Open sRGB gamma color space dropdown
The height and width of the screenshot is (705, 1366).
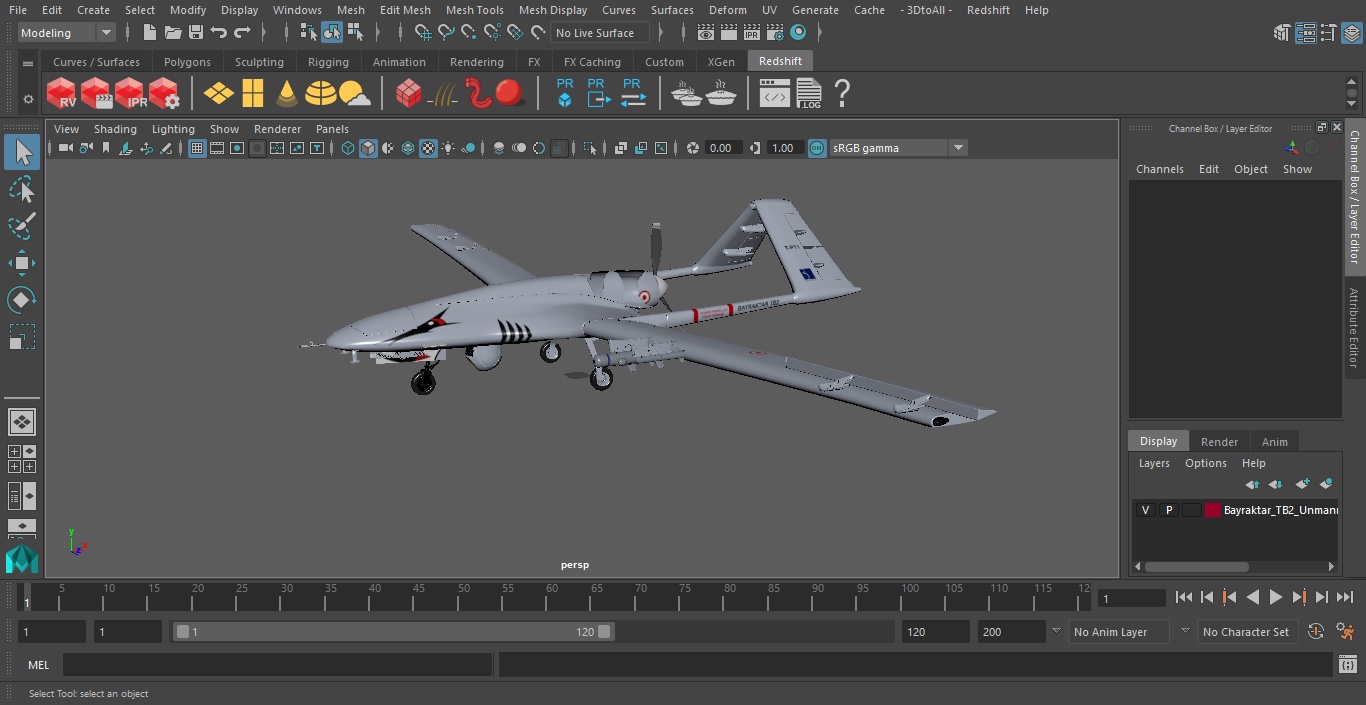tap(898, 148)
